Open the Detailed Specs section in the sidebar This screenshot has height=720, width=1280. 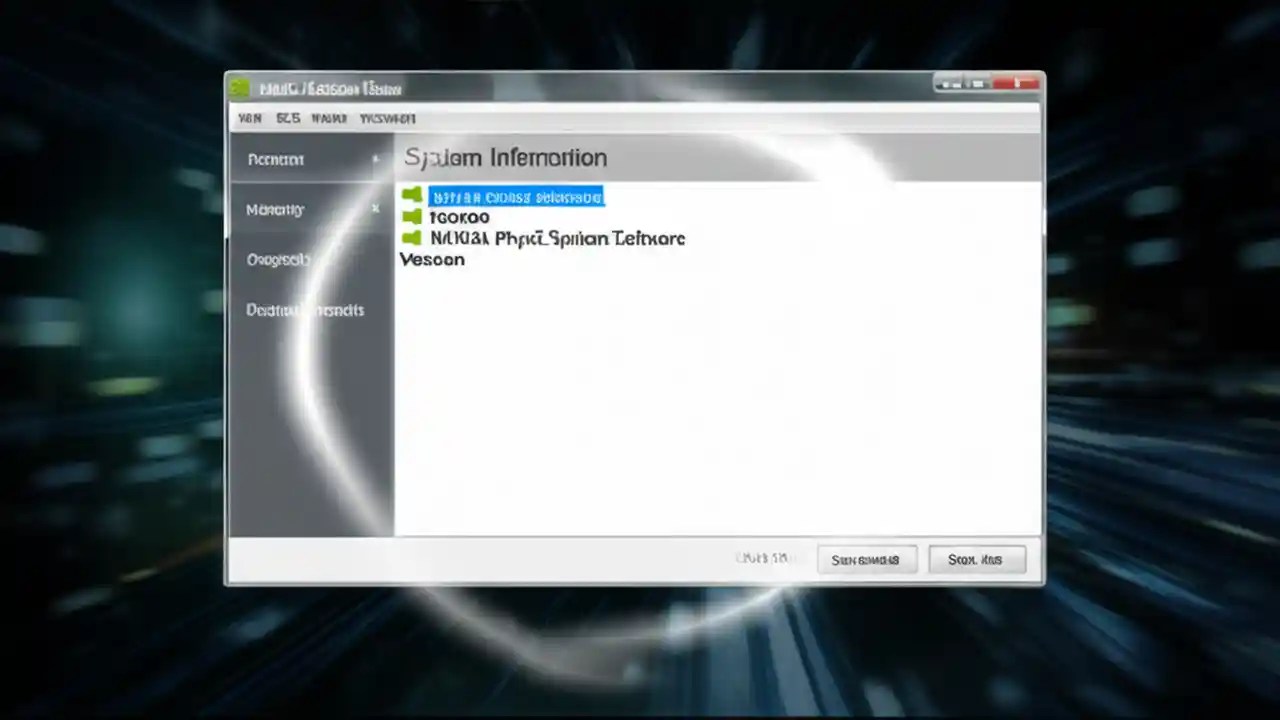coord(305,310)
